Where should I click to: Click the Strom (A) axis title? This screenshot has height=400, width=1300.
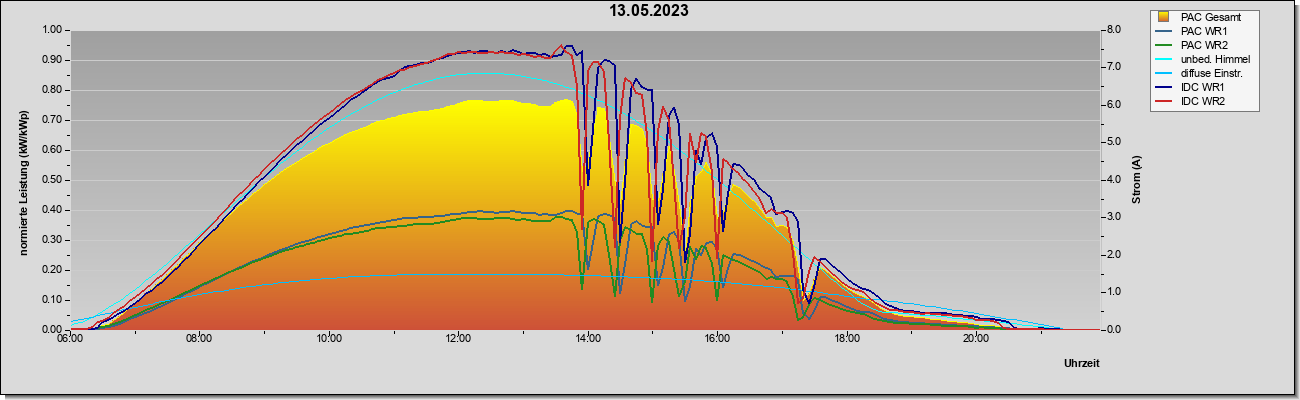[x=1137, y=181]
